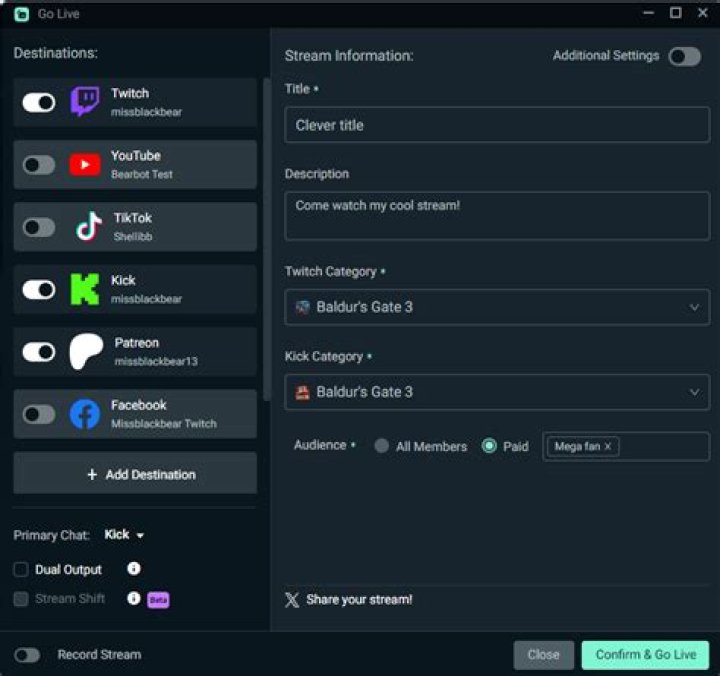The width and height of the screenshot is (720, 676).
Task: Minimize the Go Live window
Action: (648, 13)
